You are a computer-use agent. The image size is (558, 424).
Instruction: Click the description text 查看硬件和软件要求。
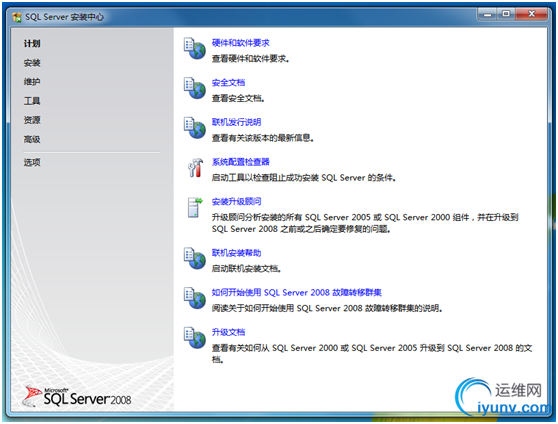(251, 59)
